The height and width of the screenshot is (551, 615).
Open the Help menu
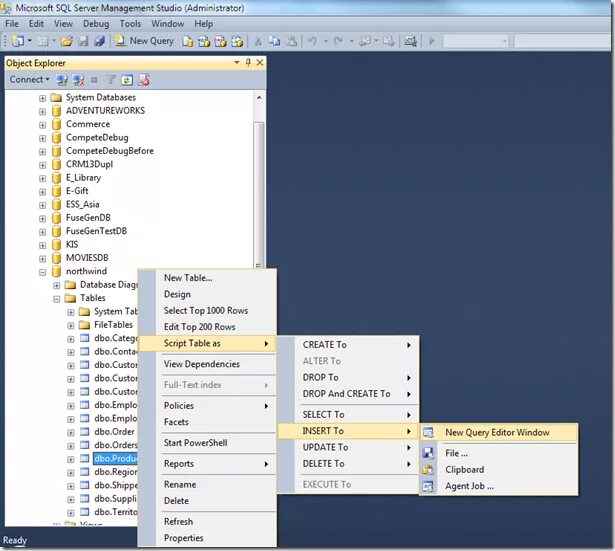pos(204,24)
